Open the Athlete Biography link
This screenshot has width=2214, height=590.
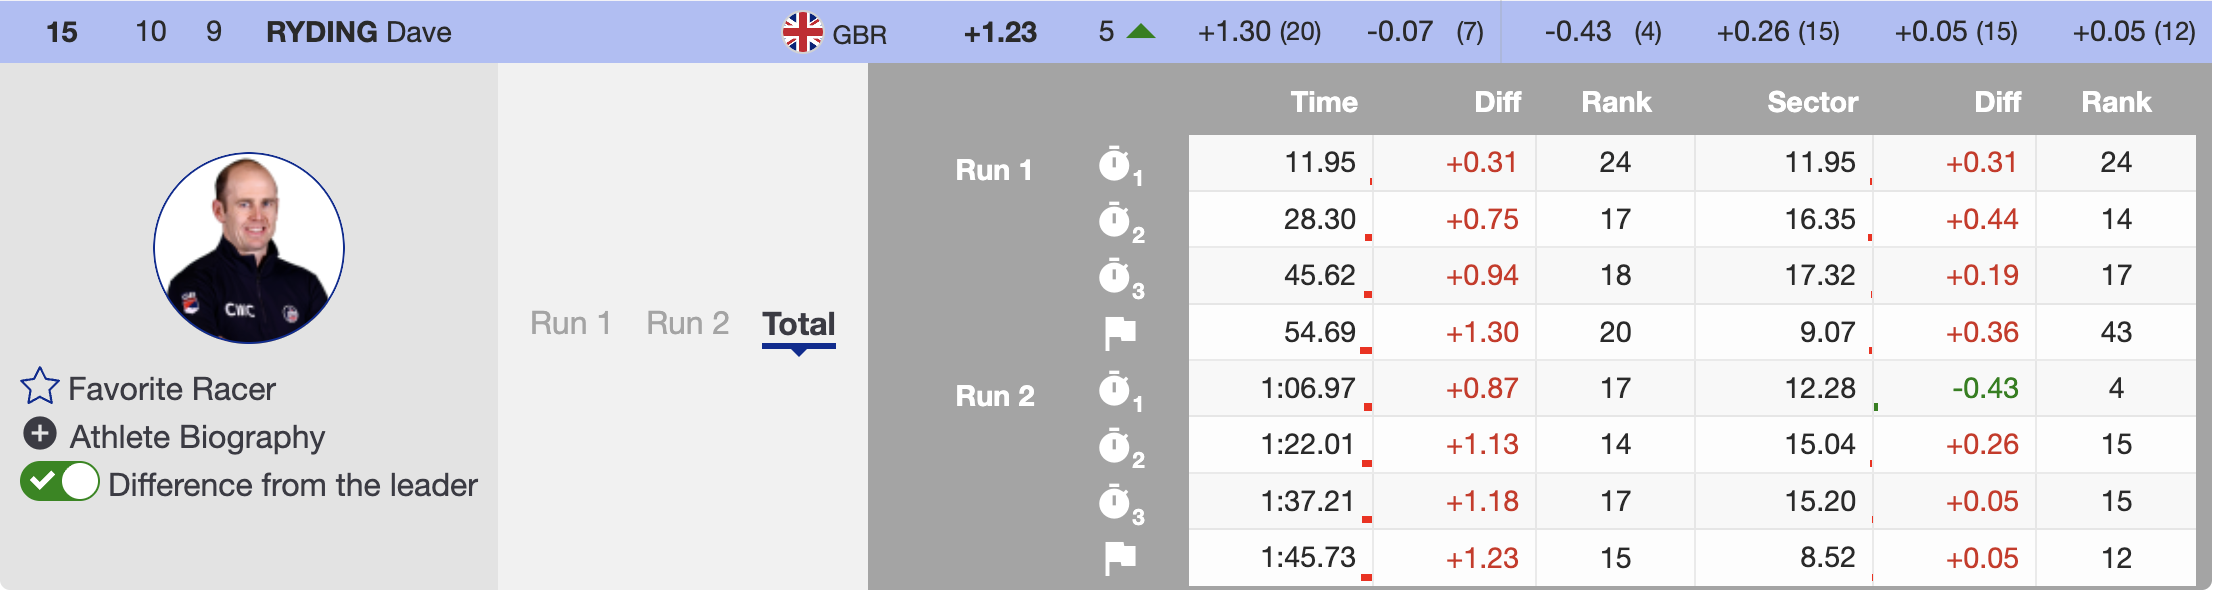[197, 437]
